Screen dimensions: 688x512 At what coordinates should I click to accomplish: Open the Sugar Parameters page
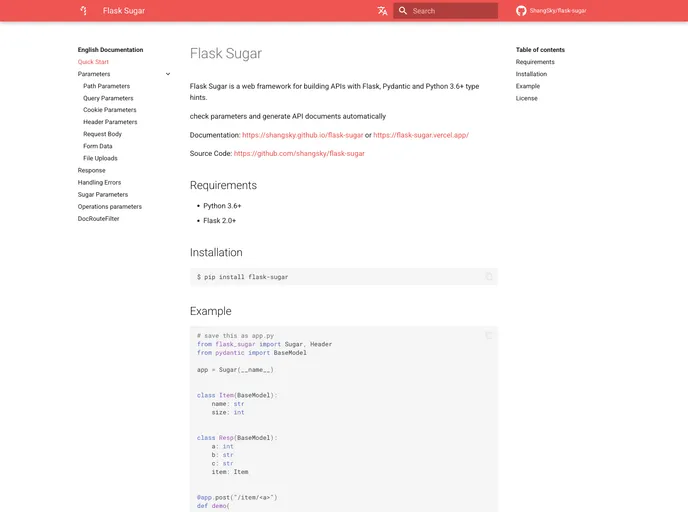pos(103,194)
